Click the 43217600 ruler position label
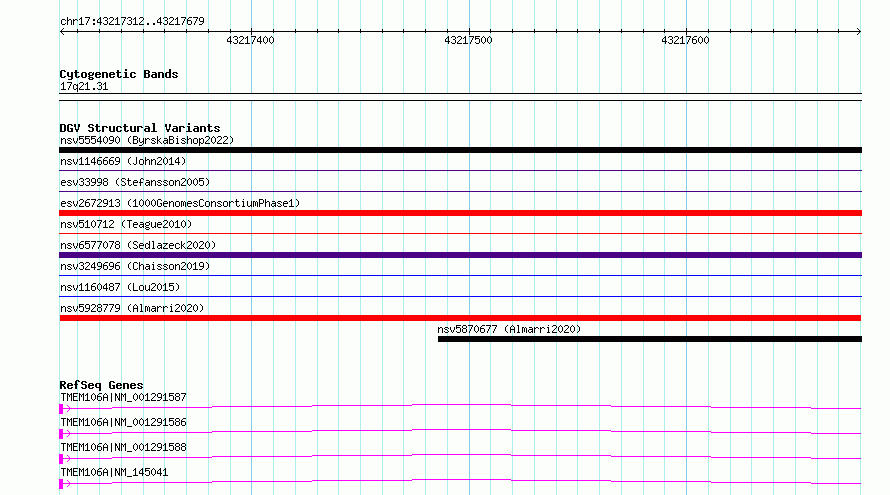890x495 pixels. point(685,40)
